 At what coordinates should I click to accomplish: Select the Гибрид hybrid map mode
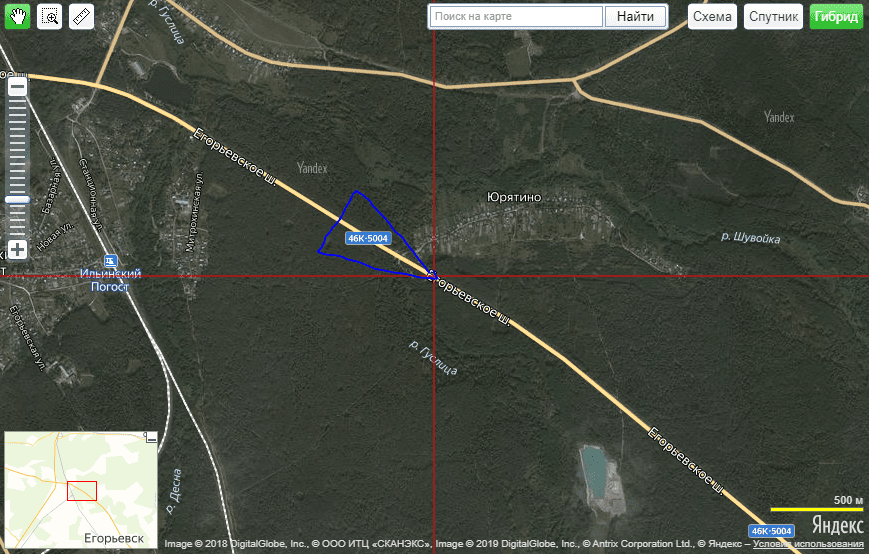click(x=836, y=17)
